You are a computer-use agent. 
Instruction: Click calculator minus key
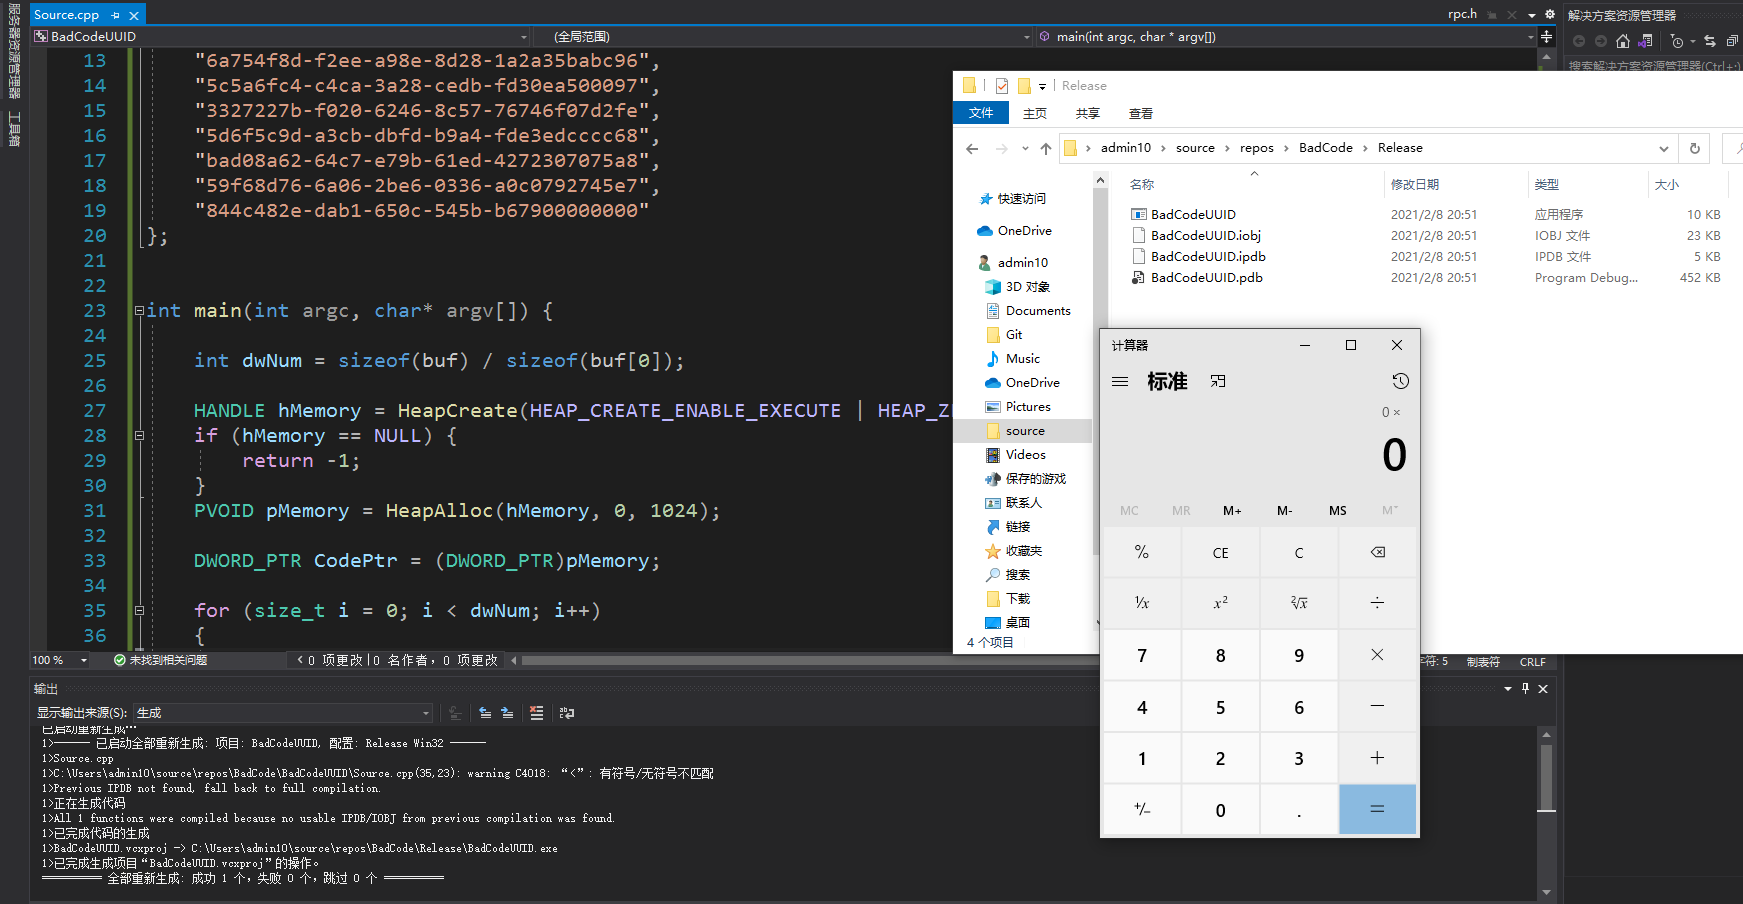tap(1377, 707)
